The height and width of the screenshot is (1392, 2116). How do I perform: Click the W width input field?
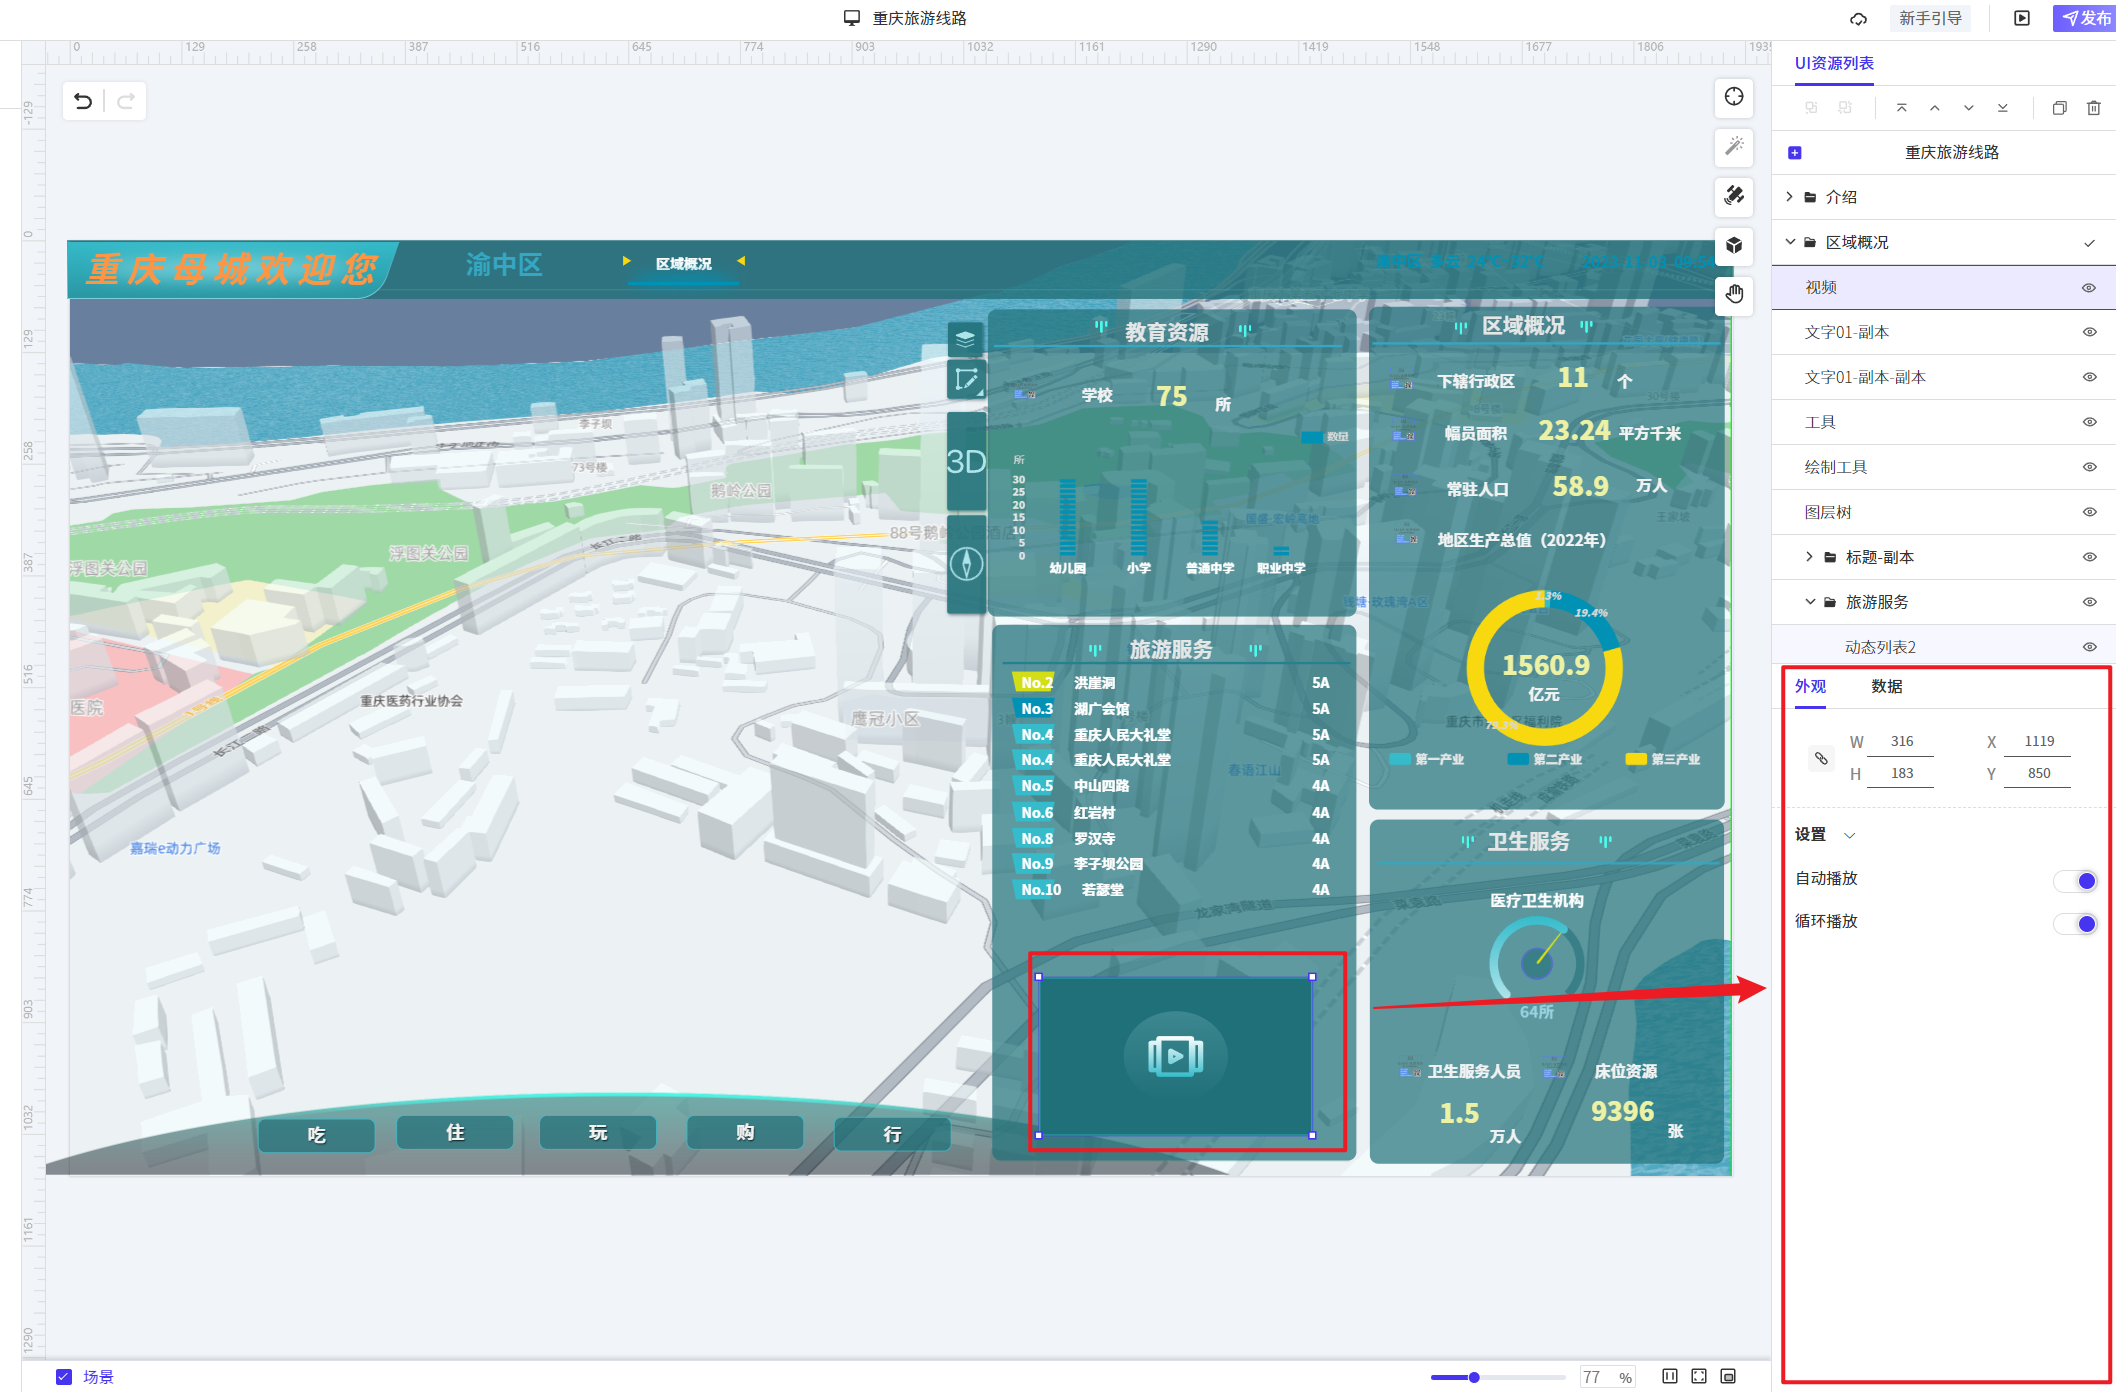pos(1901,741)
